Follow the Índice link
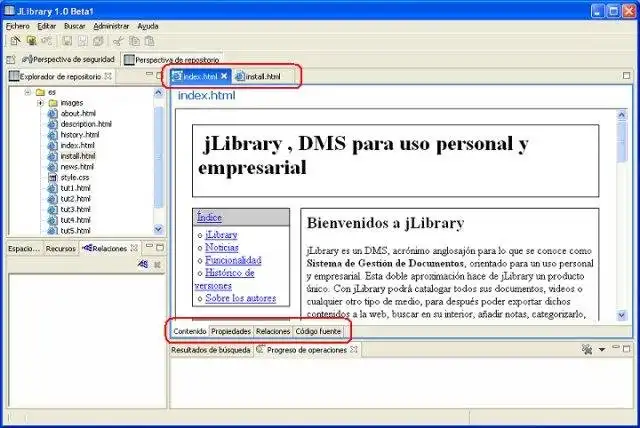The image size is (640, 428). click(x=209, y=217)
